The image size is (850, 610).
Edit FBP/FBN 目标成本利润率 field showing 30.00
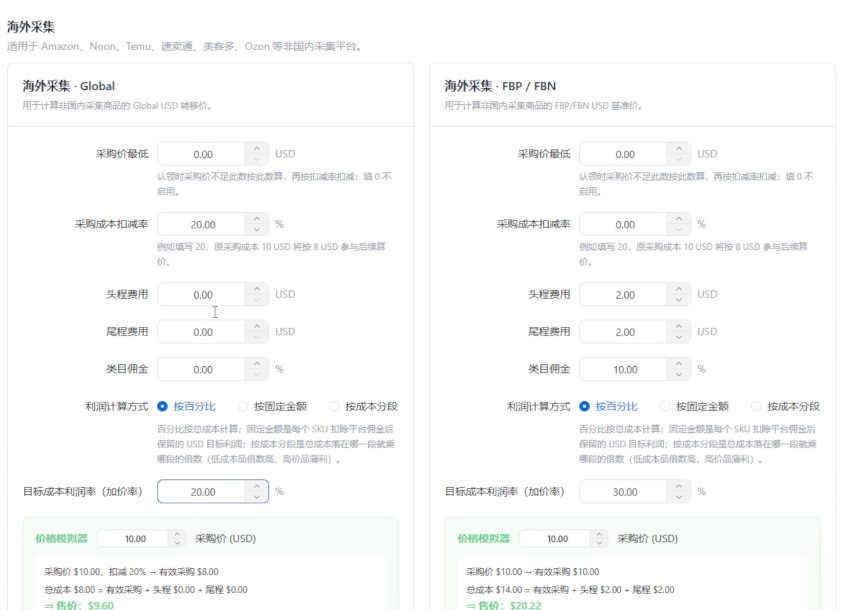(624, 492)
